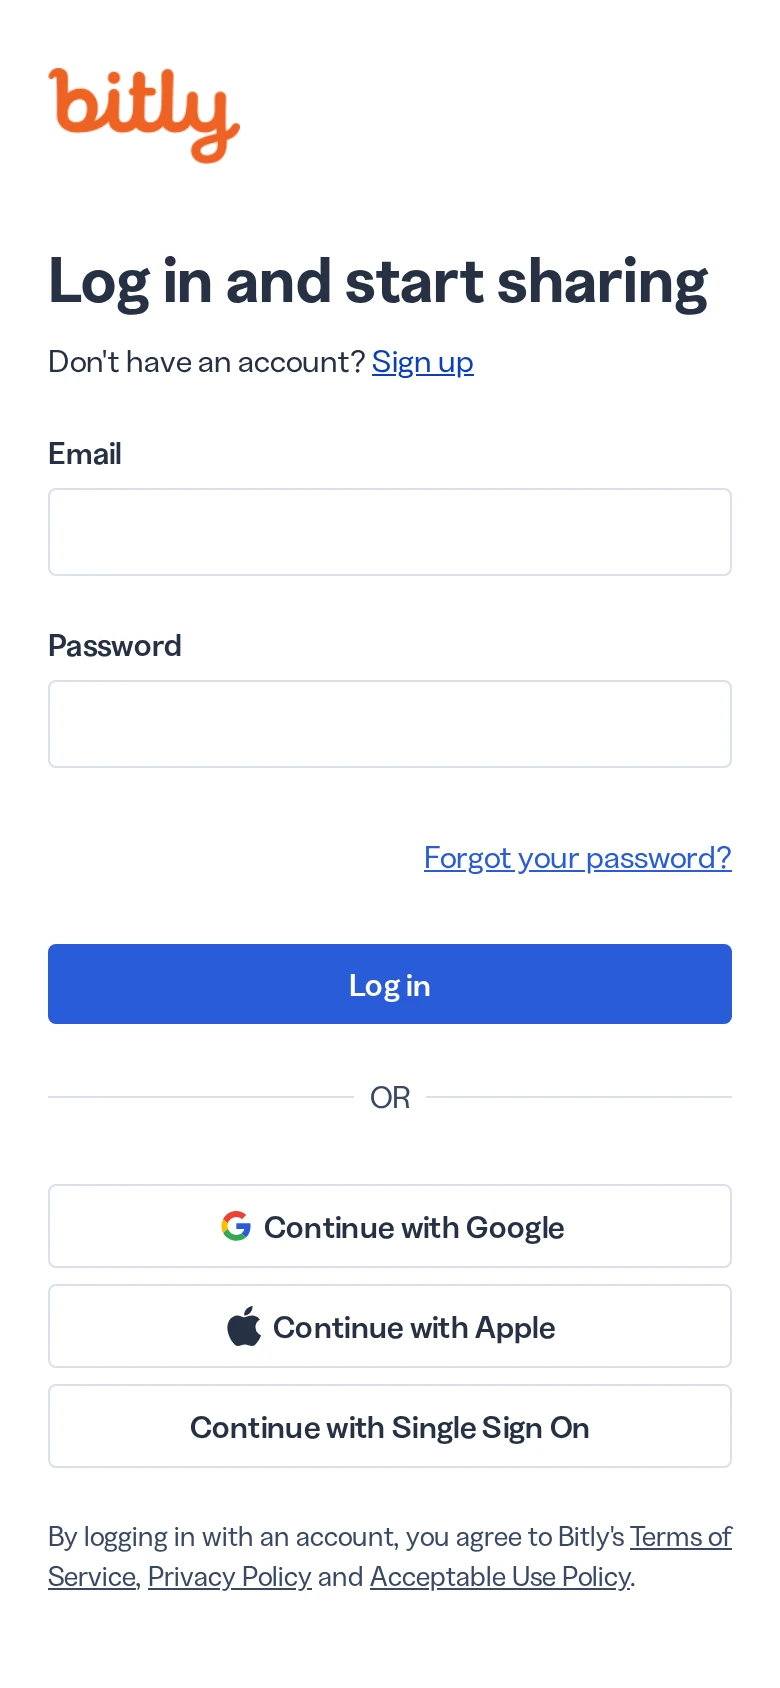This screenshot has height=1688, width=780.
Task: Click the orange Bitly logo
Action: coord(144,115)
